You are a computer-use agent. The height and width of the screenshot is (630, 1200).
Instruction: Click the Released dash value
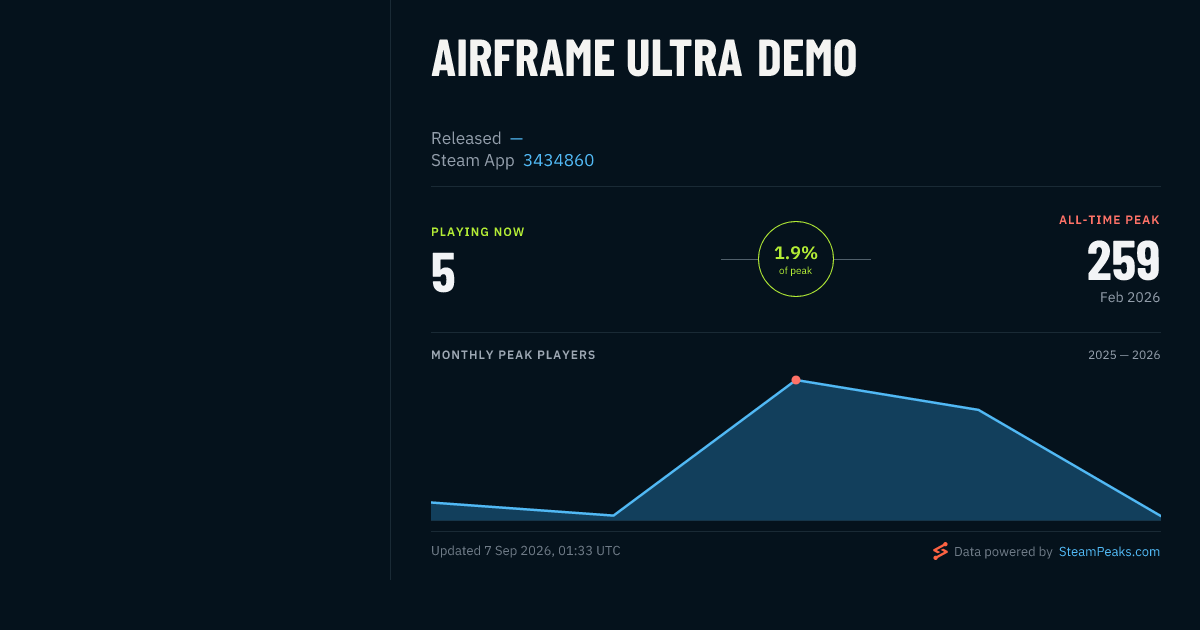click(516, 138)
